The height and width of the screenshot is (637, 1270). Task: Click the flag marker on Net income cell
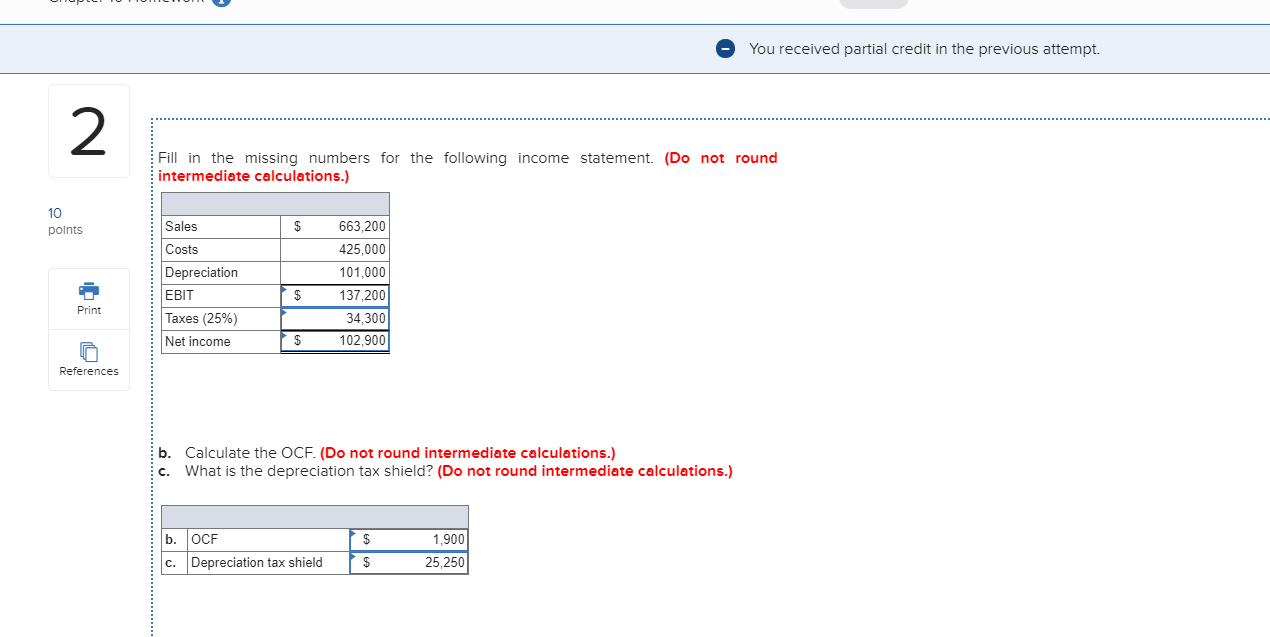(283, 336)
